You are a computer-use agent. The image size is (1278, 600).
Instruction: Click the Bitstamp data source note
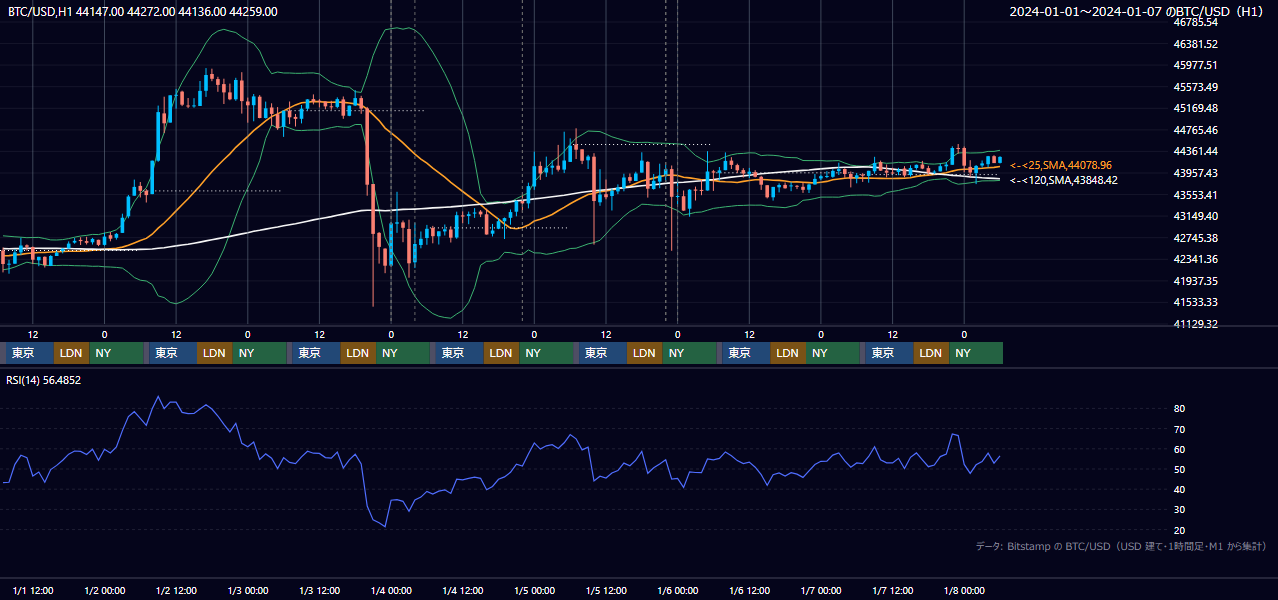(1121, 546)
